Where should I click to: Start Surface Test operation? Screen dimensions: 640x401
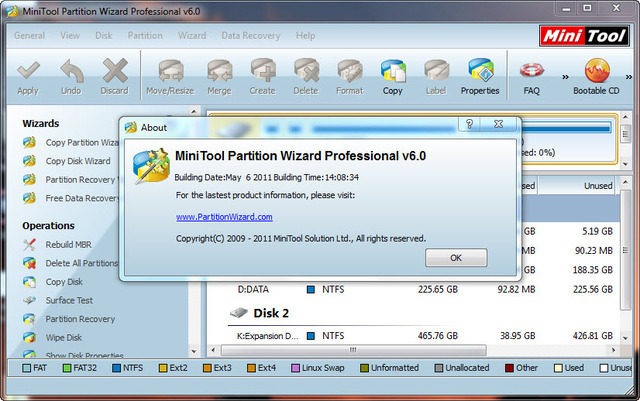coord(58,301)
